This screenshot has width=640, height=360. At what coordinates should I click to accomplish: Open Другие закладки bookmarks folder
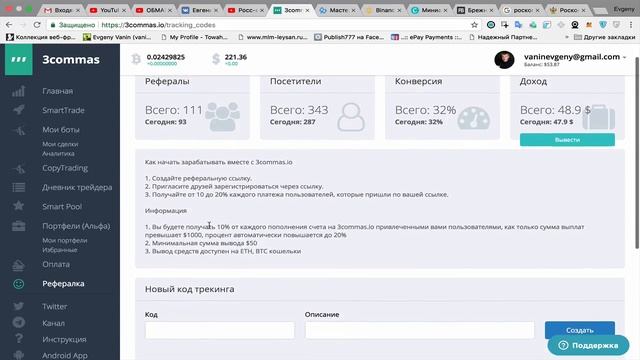click(604, 37)
